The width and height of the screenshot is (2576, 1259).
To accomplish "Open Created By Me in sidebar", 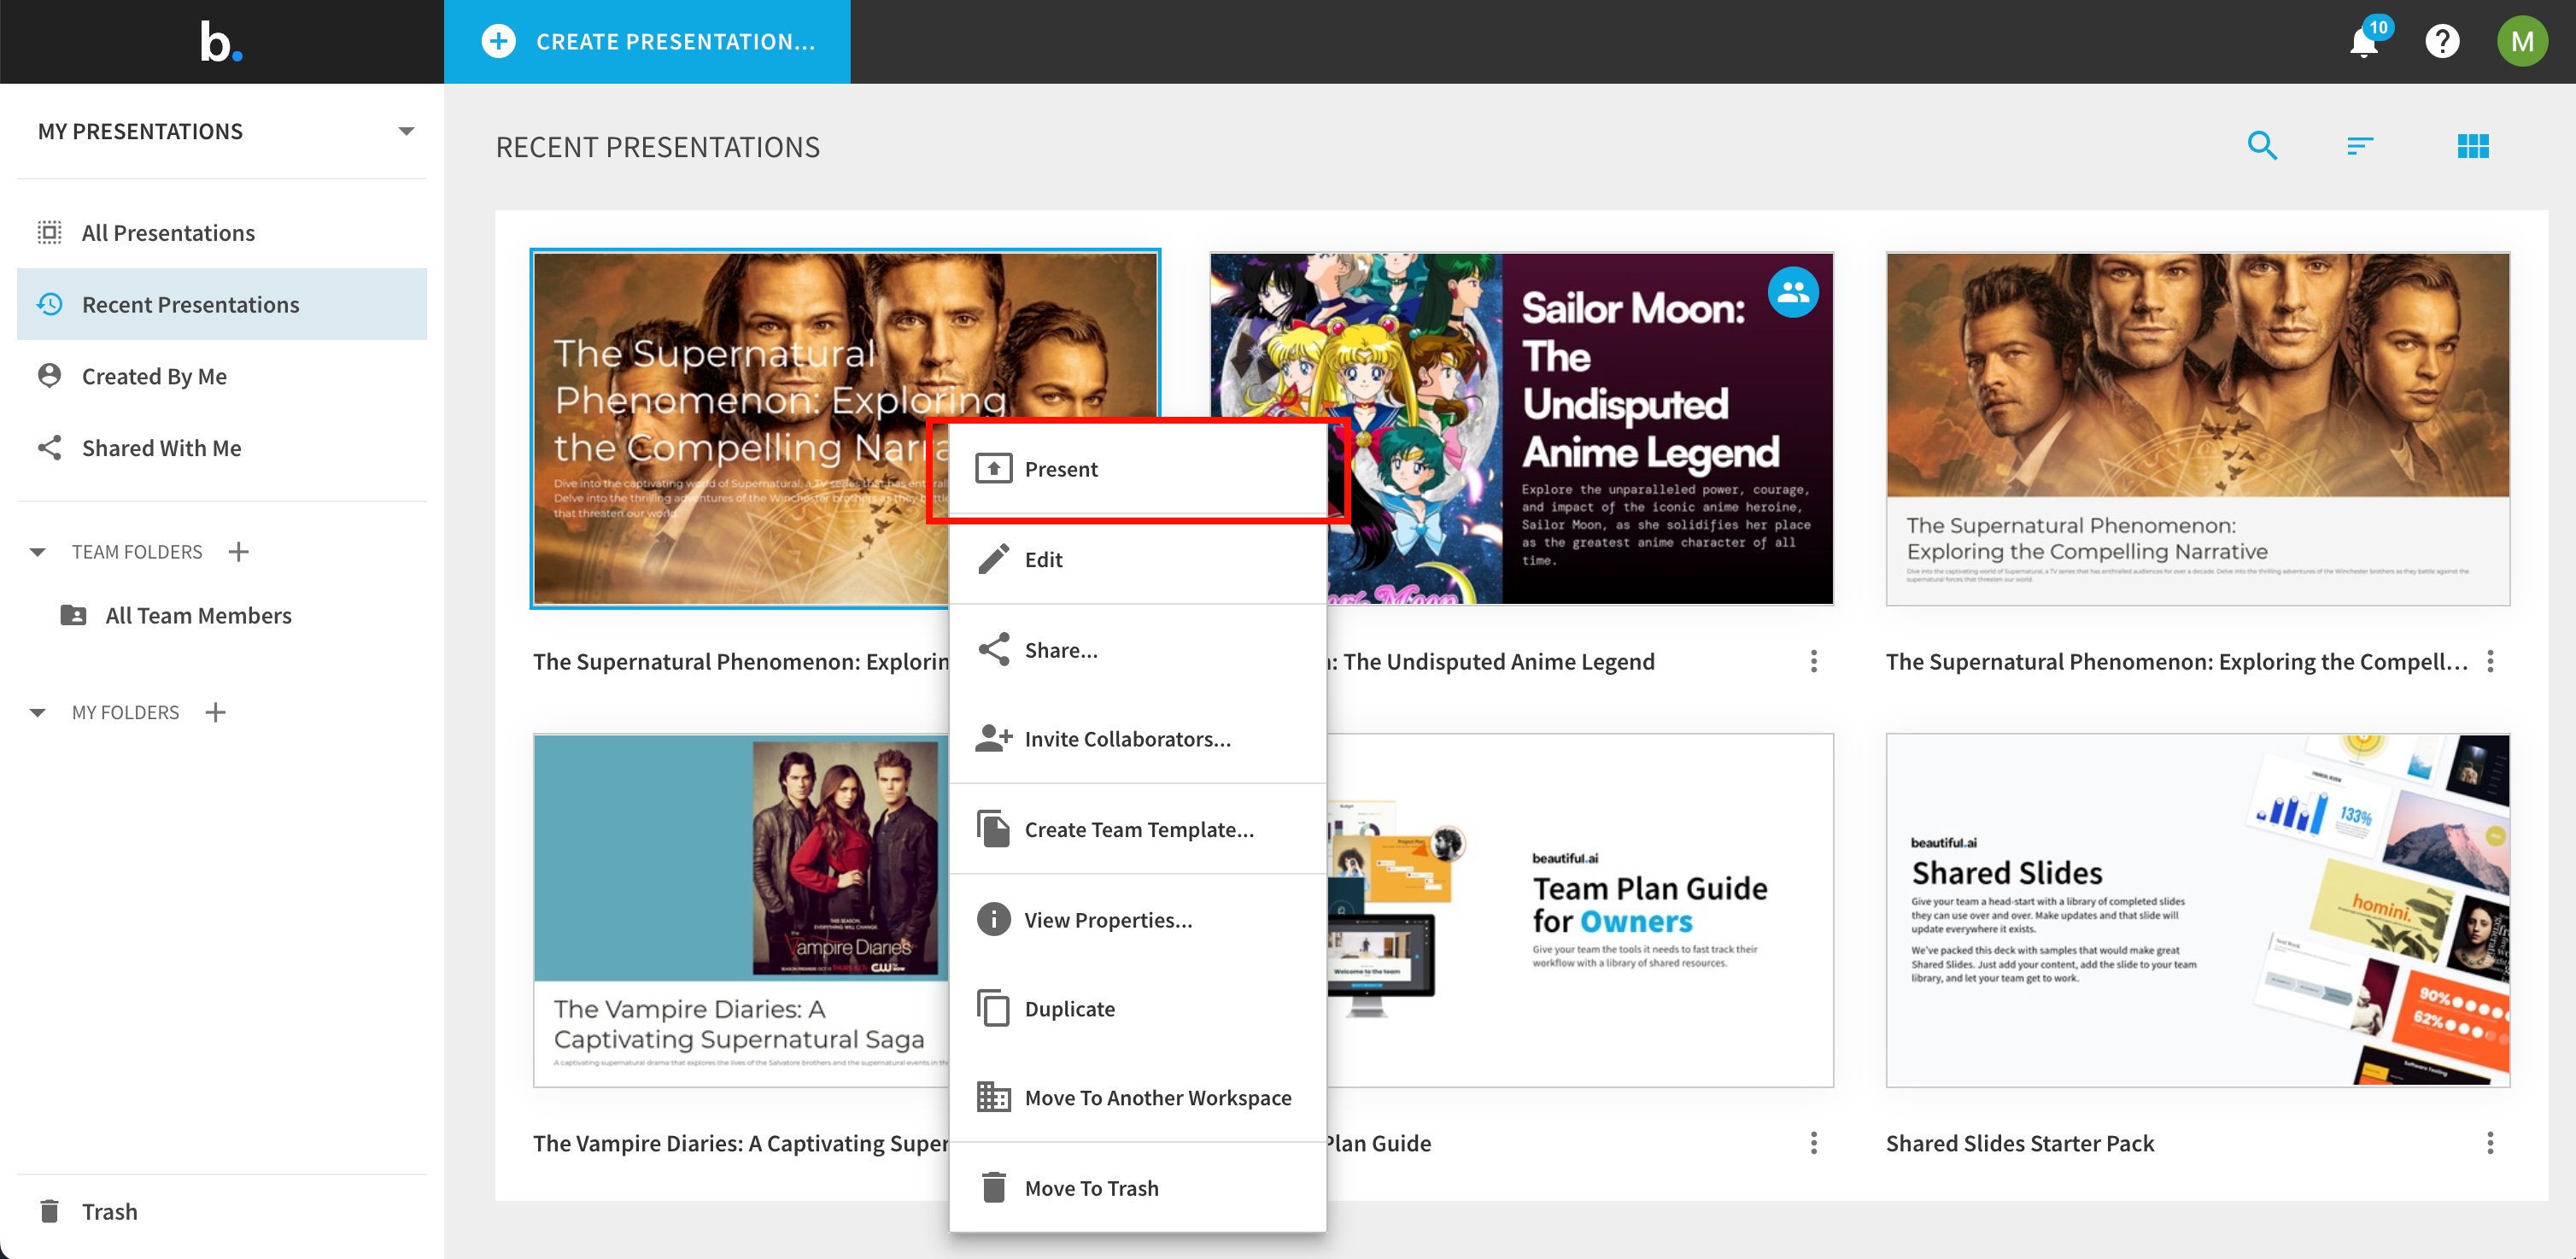I will tap(222, 376).
